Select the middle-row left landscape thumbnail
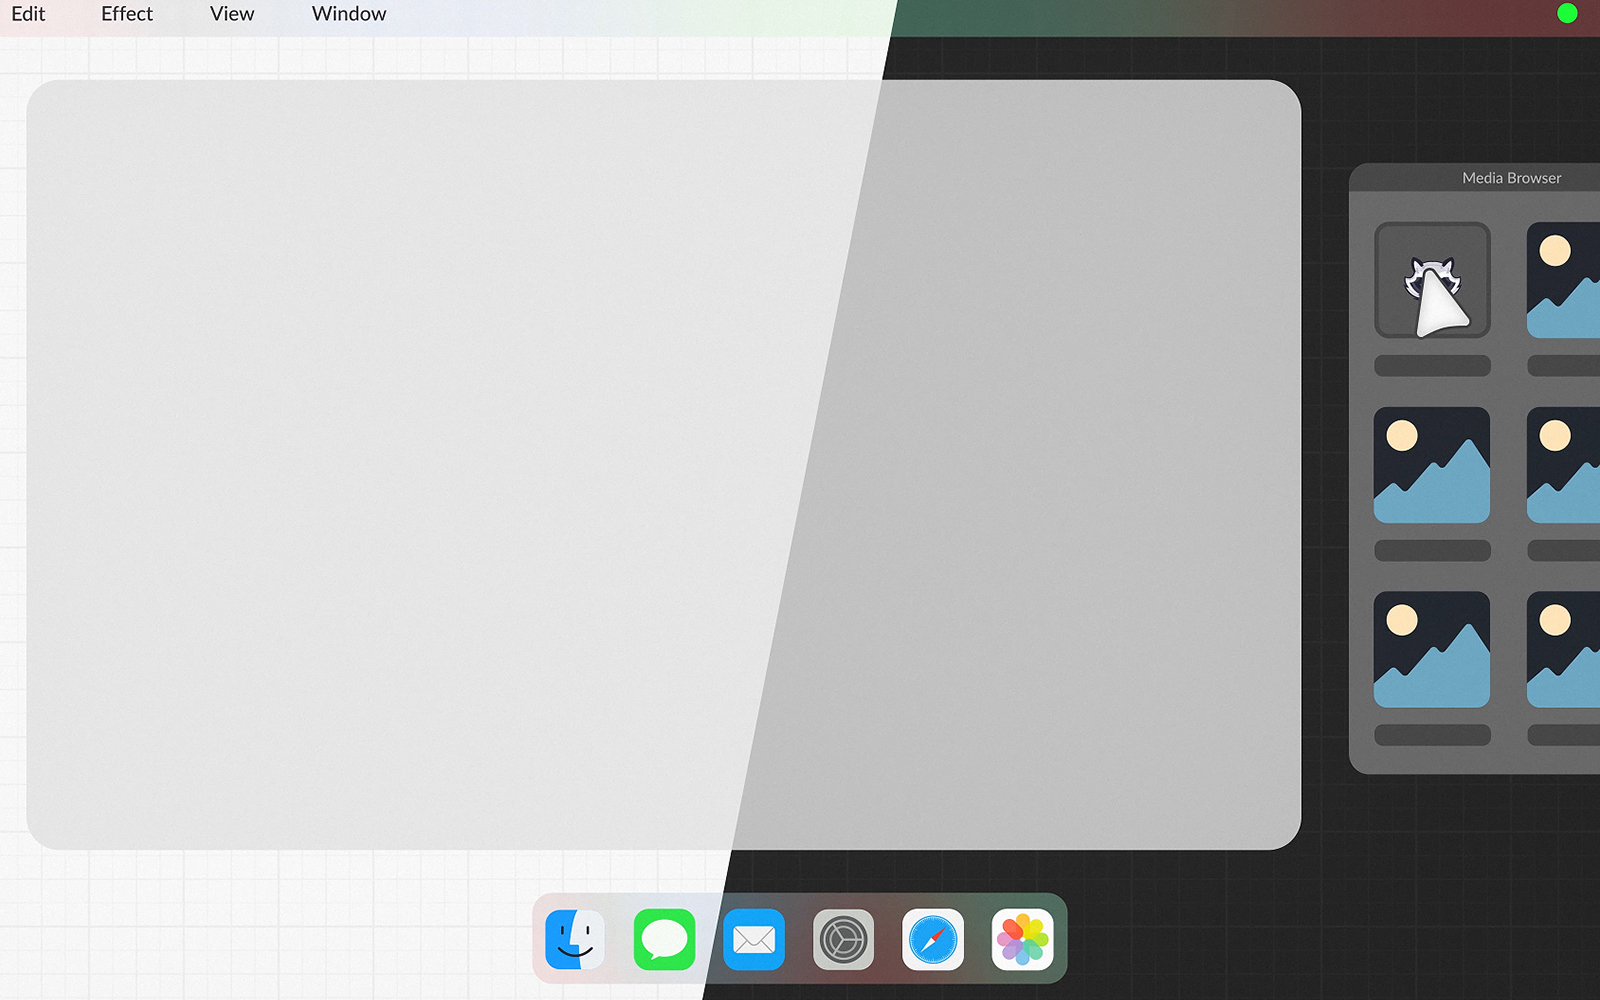This screenshot has width=1600, height=1000. (x=1432, y=465)
